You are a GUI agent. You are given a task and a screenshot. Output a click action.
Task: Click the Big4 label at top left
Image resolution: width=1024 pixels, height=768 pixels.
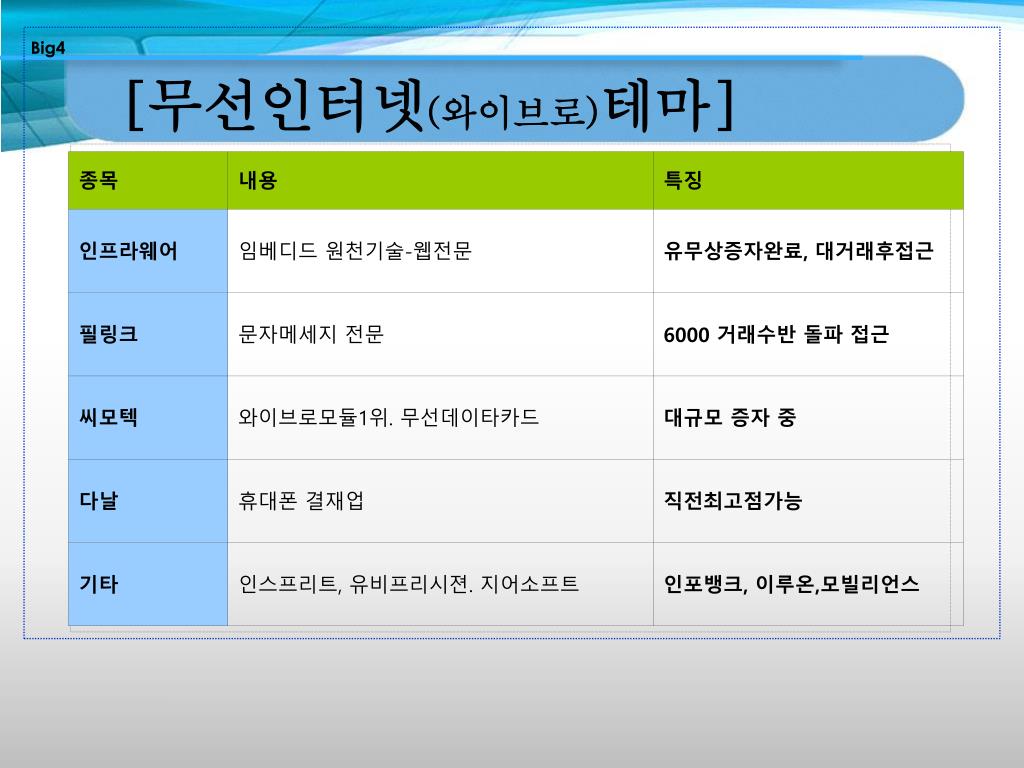point(48,48)
